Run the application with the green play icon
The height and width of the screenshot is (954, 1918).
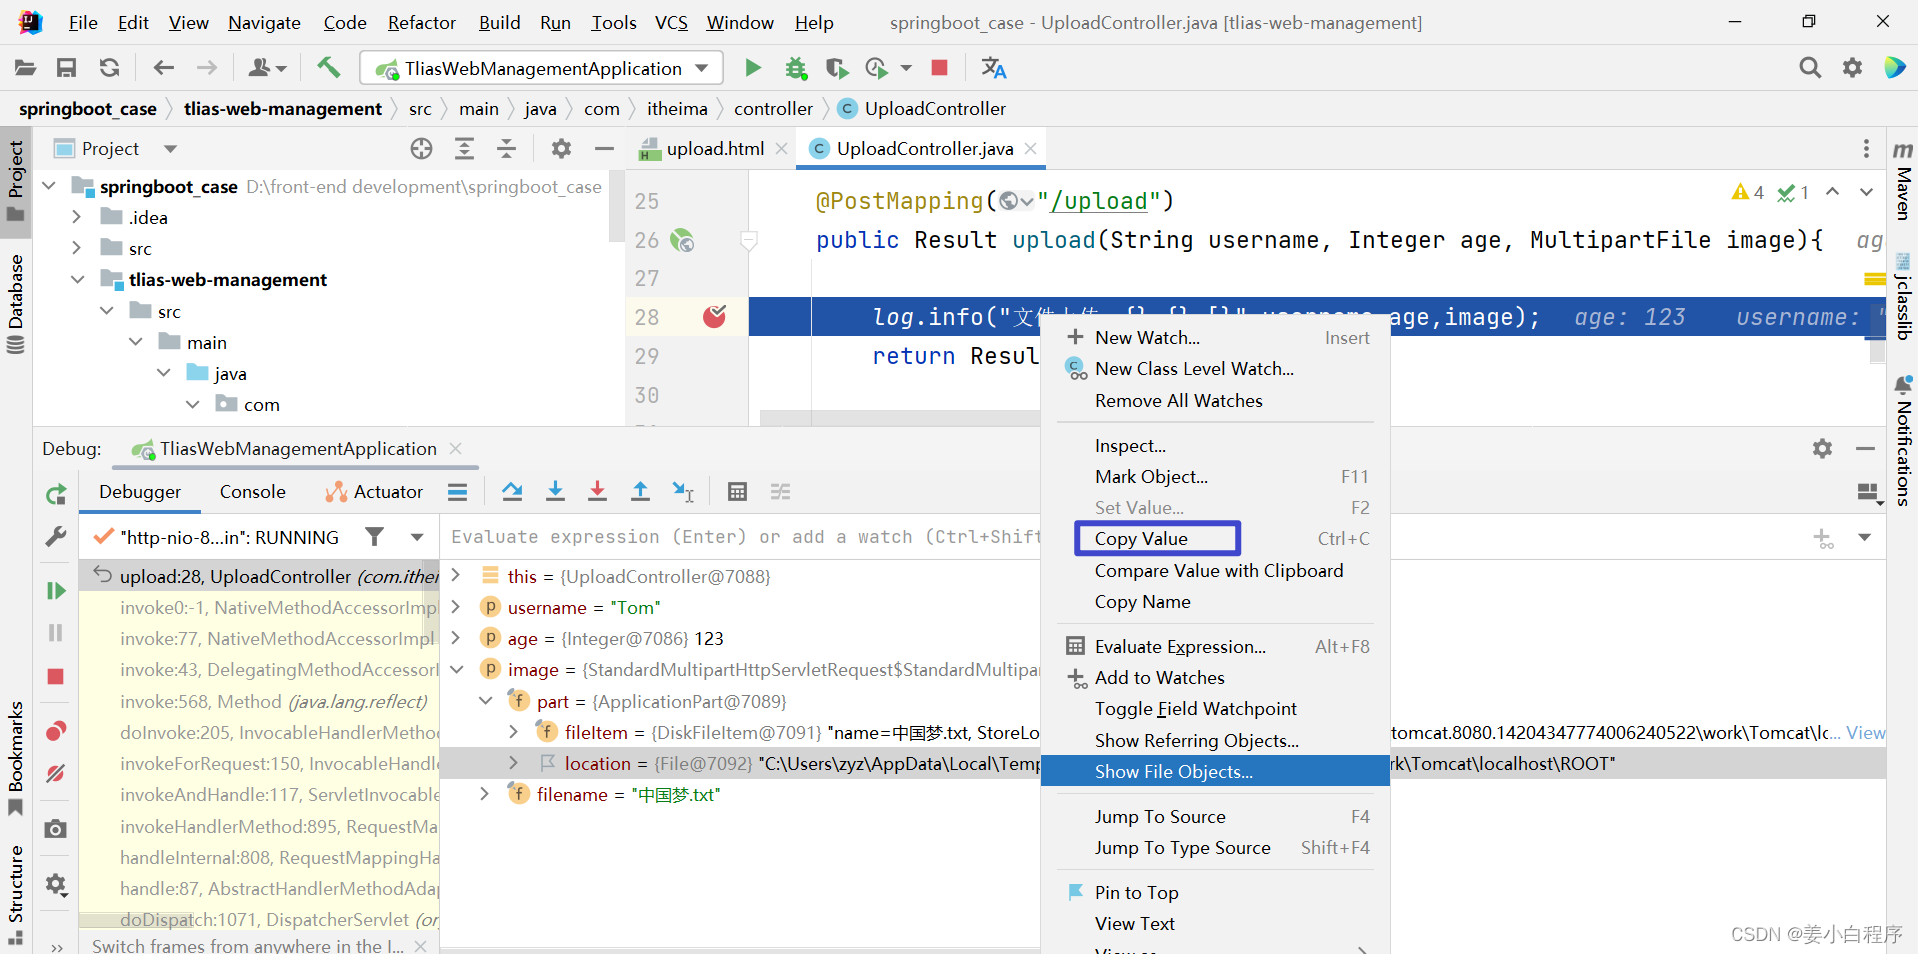point(752,67)
